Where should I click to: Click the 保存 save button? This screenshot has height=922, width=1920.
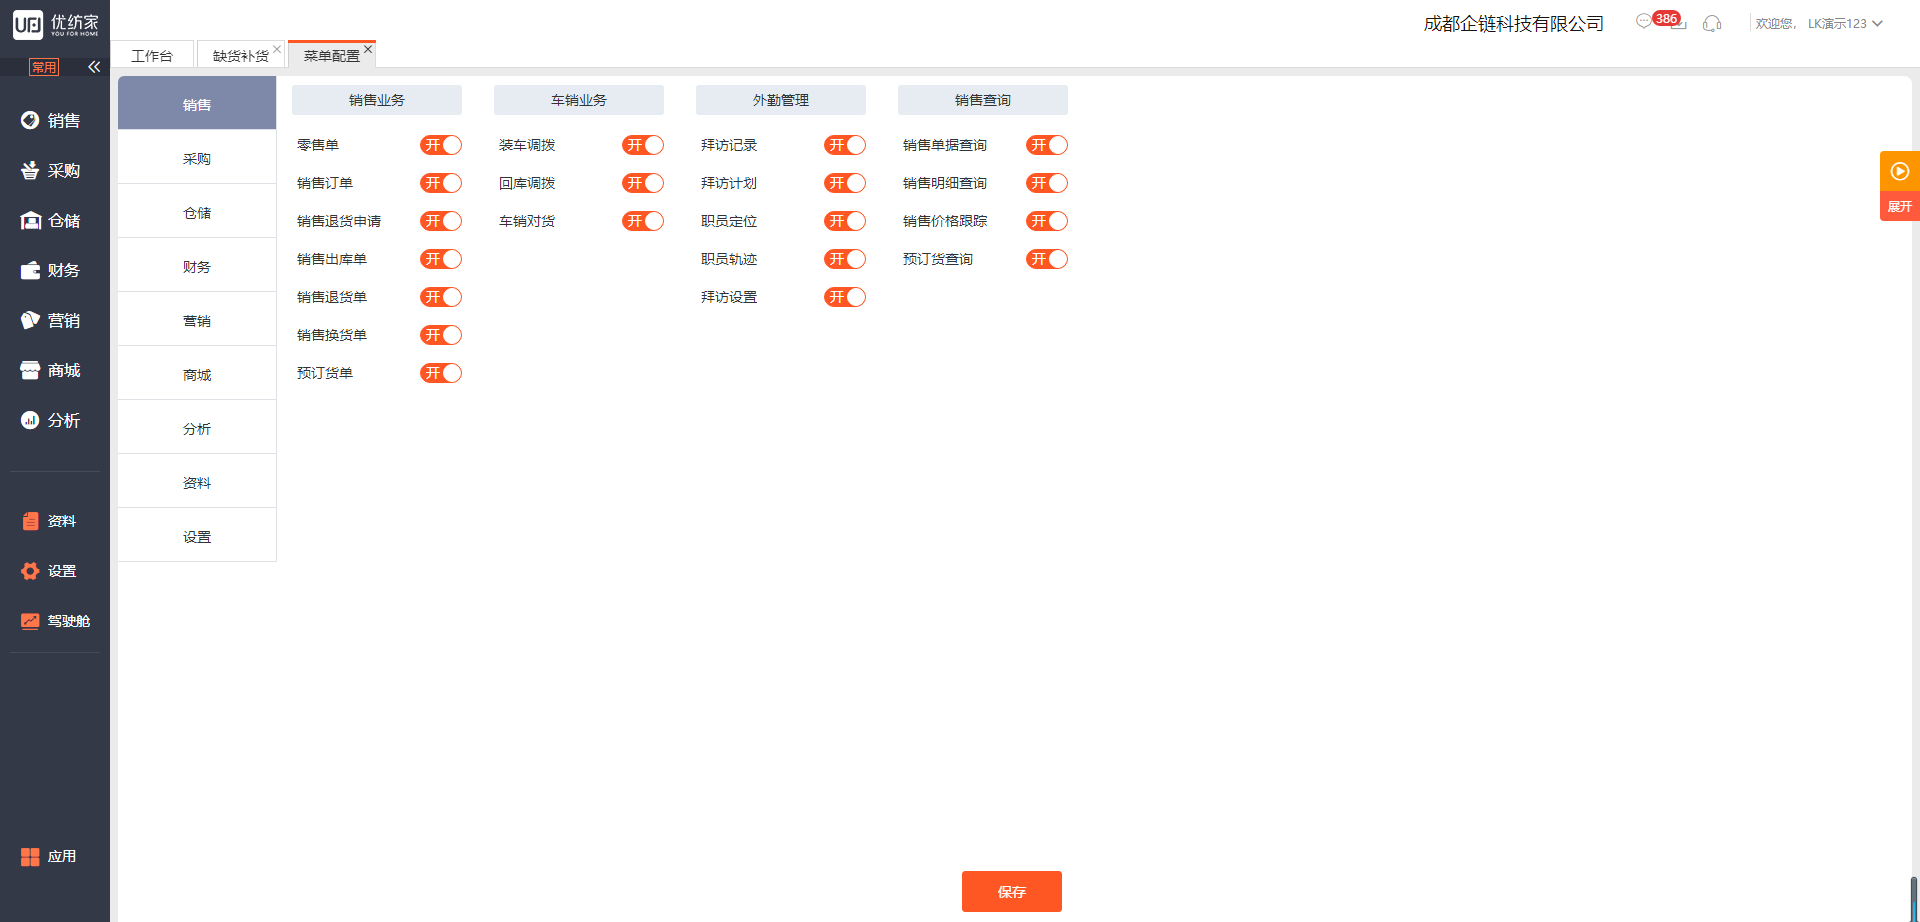(1011, 891)
